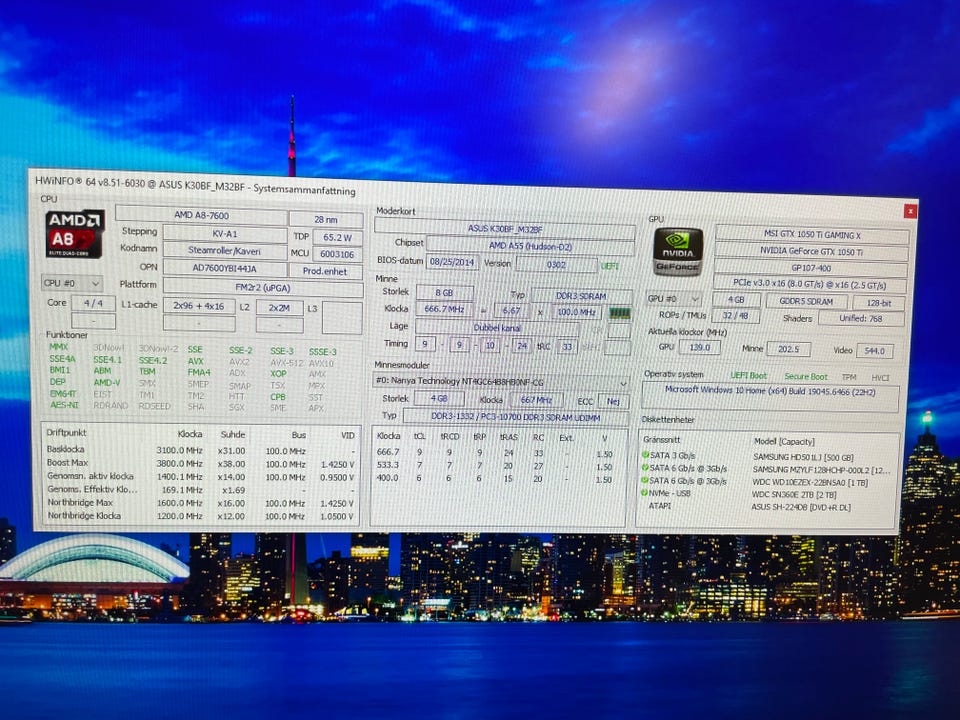Click the tRC timing value 33

coord(568,347)
